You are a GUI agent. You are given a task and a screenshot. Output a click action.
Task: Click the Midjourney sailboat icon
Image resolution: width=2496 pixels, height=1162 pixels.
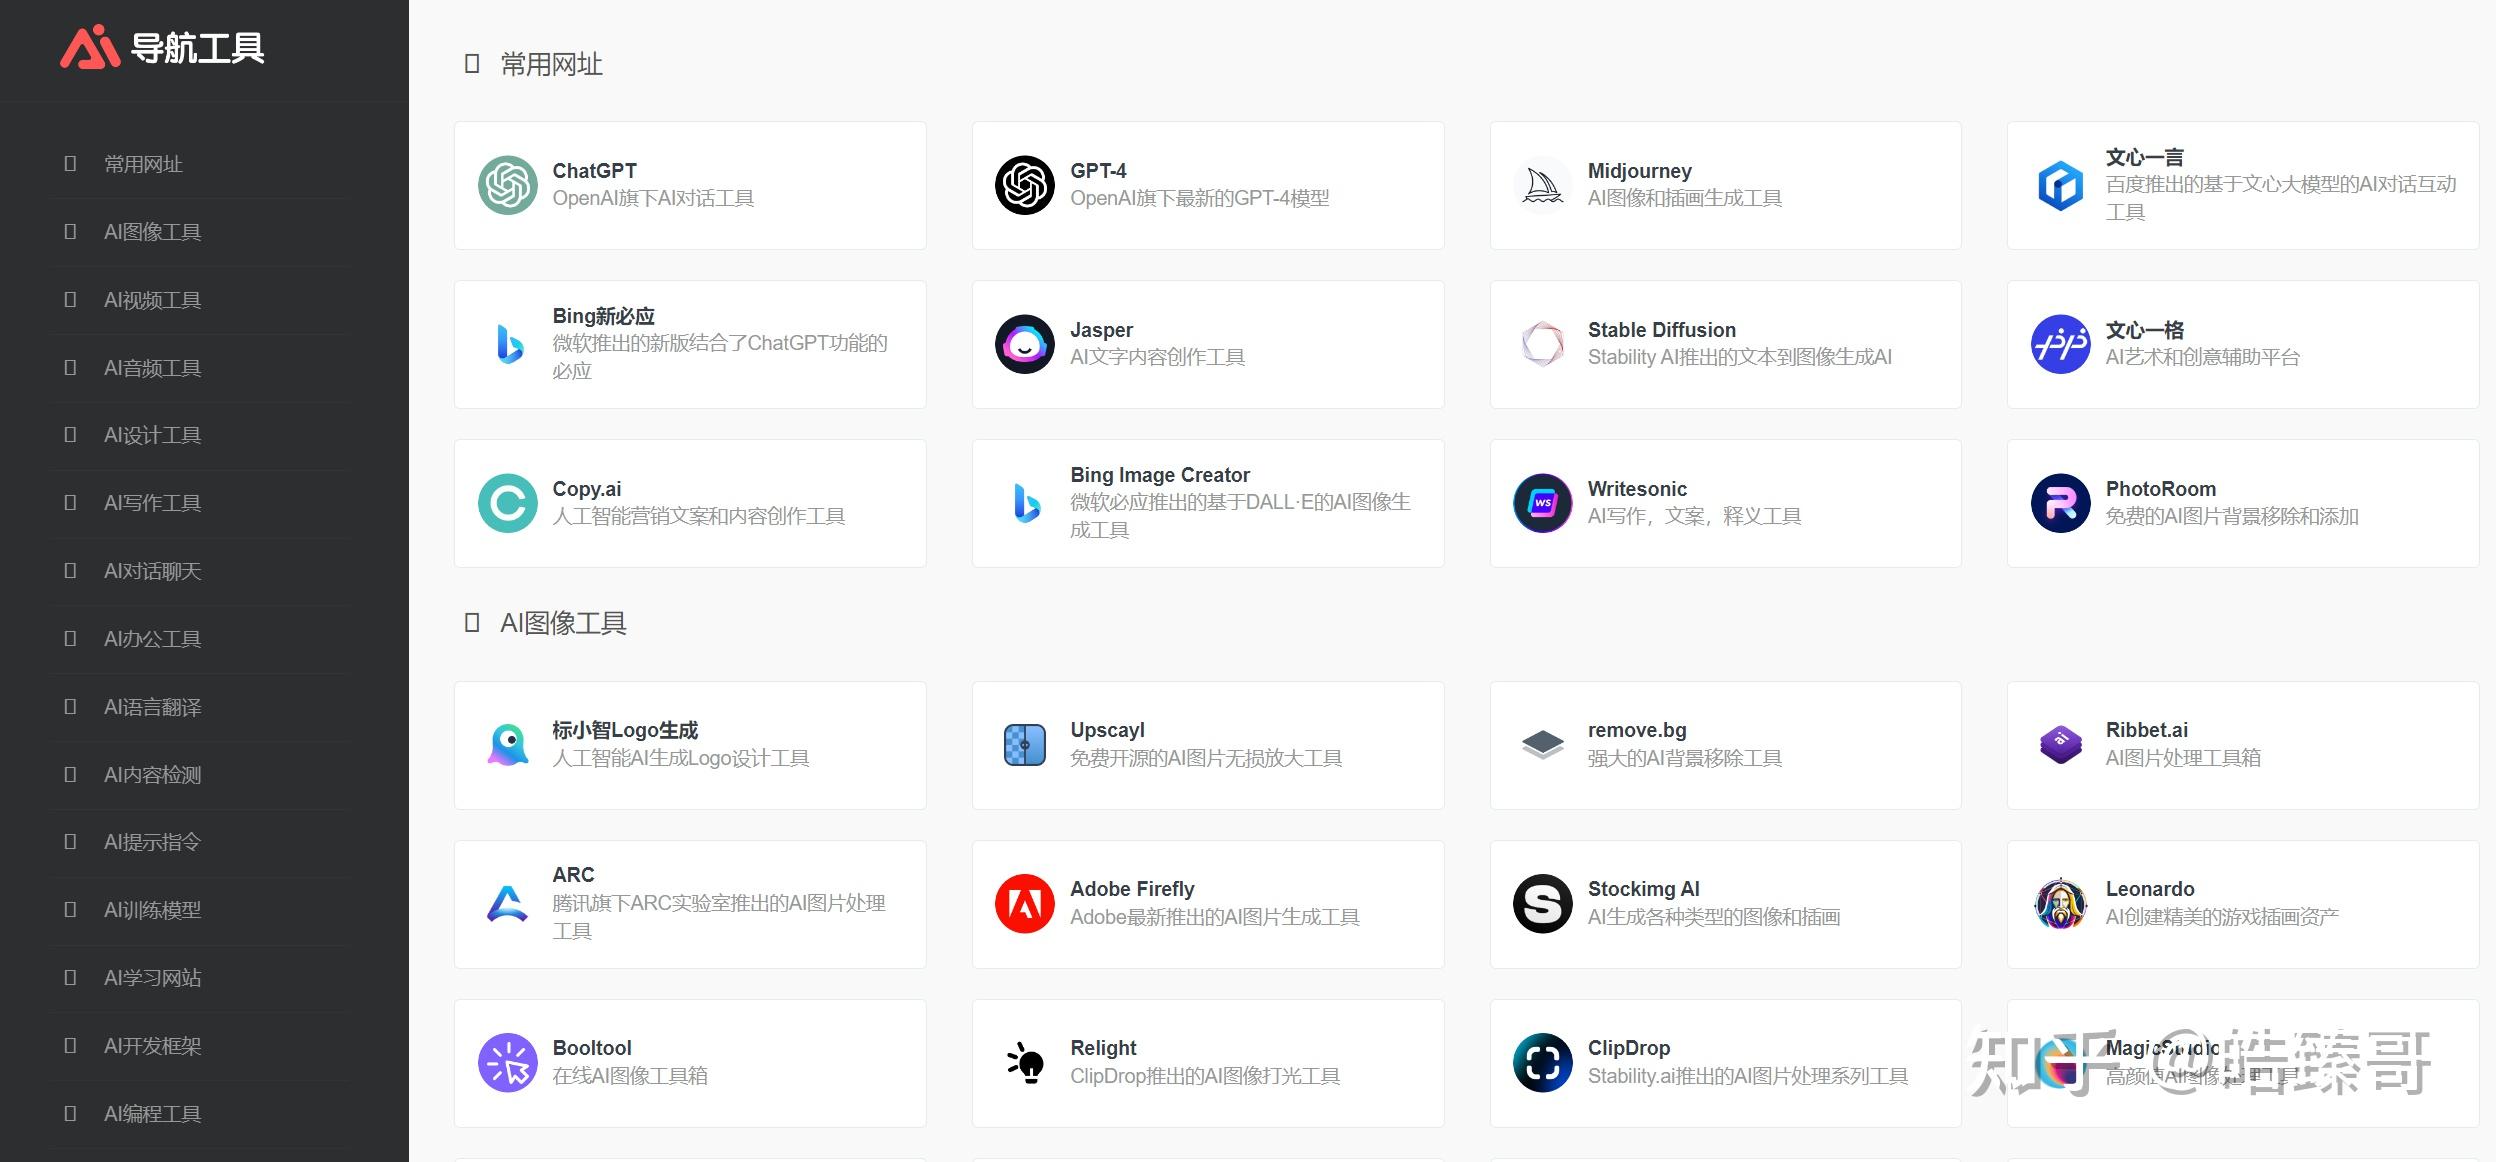[x=1542, y=185]
